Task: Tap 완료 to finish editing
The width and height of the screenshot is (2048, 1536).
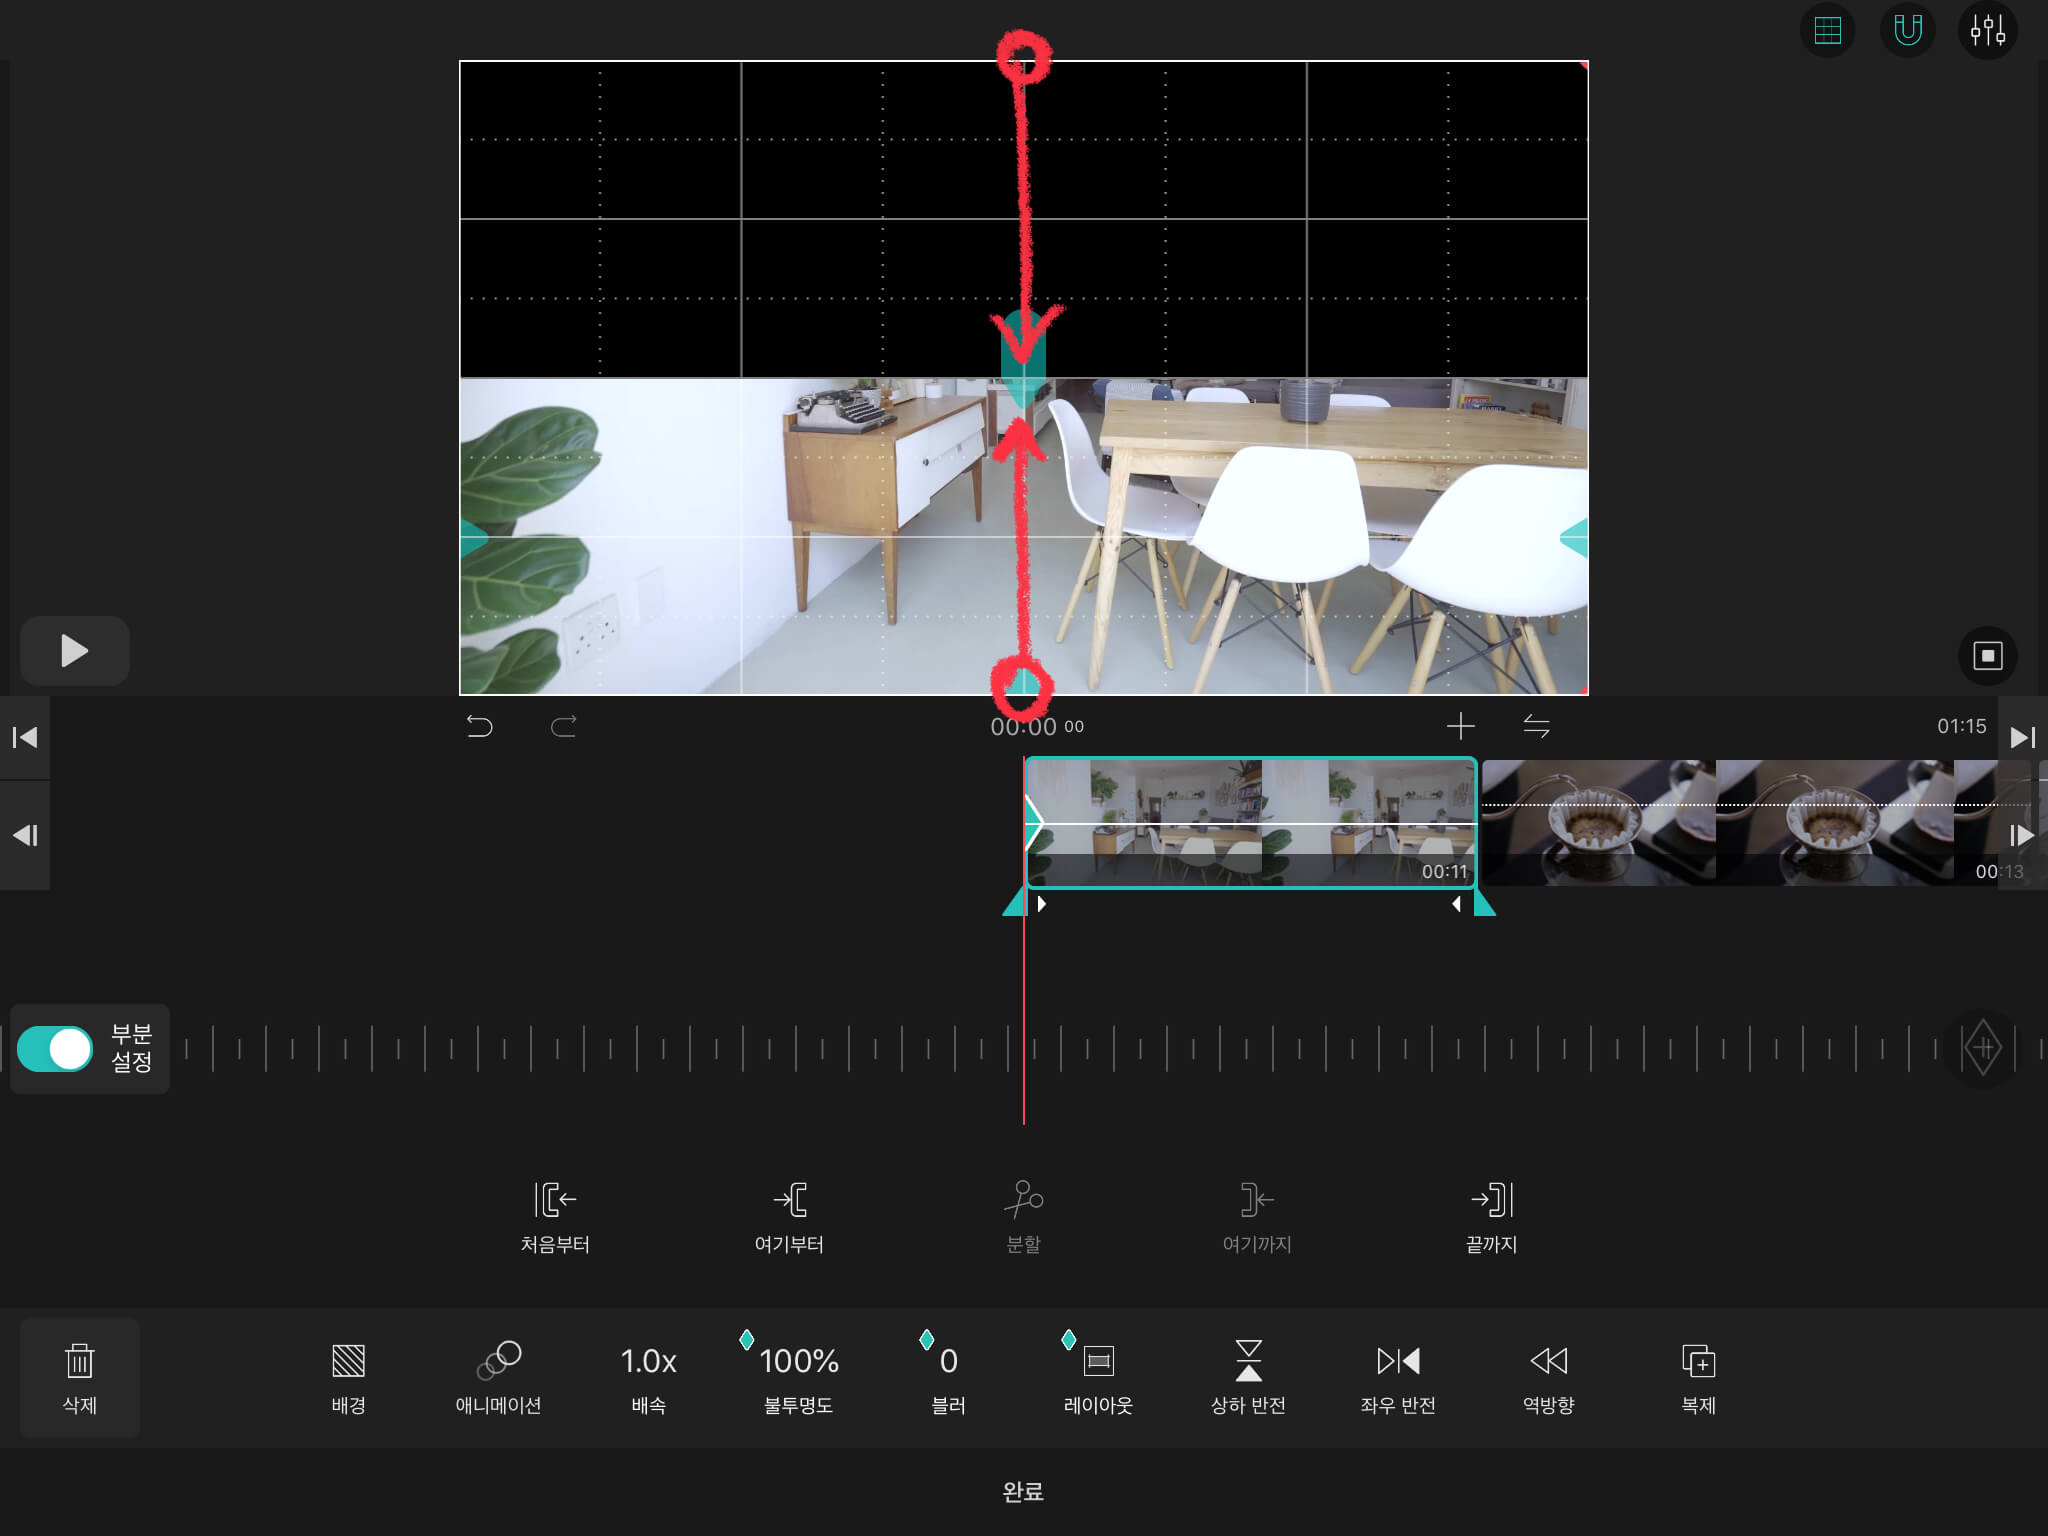Action: (x=1023, y=1491)
